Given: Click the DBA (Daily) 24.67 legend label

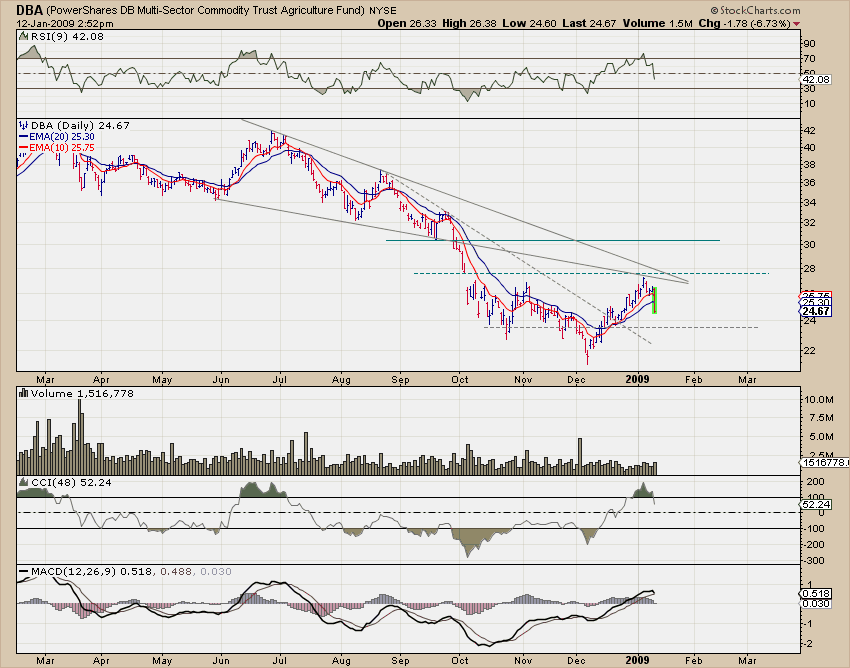Looking at the screenshot, I should pyautogui.click(x=80, y=125).
